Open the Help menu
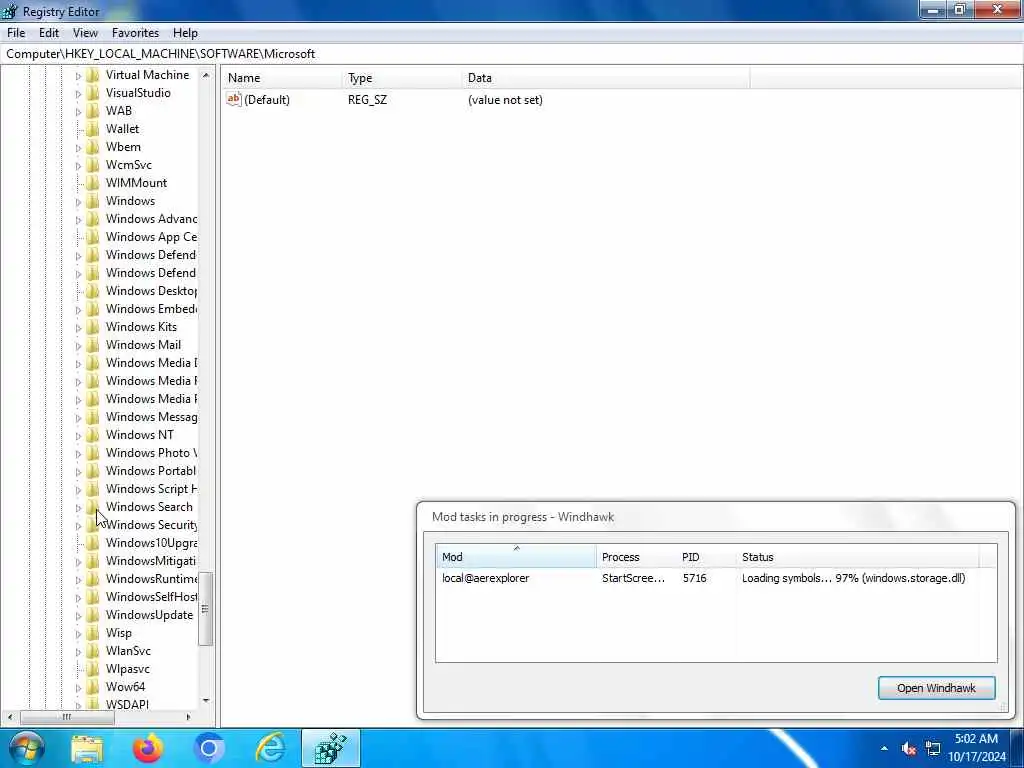Image resolution: width=1024 pixels, height=768 pixels. (185, 33)
